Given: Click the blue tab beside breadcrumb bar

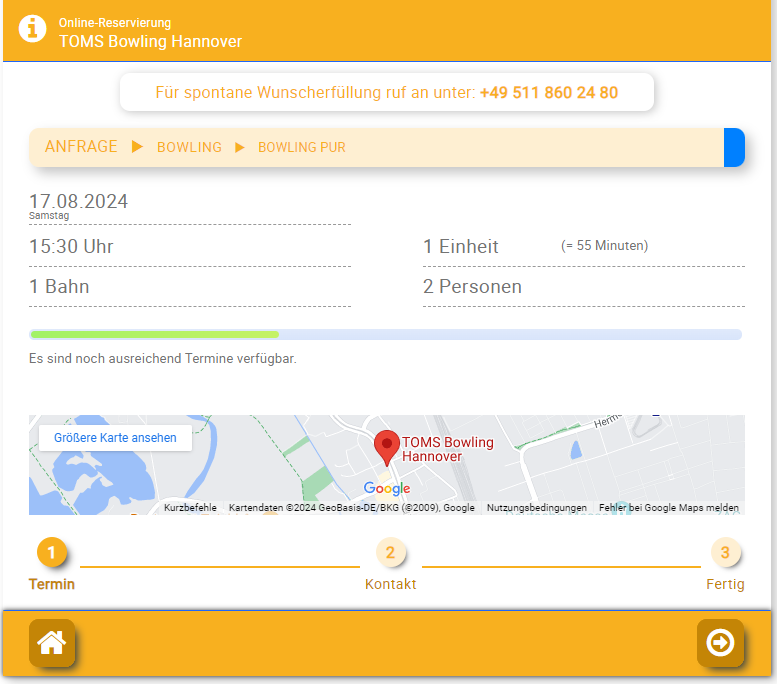Looking at the screenshot, I should (734, 147).
